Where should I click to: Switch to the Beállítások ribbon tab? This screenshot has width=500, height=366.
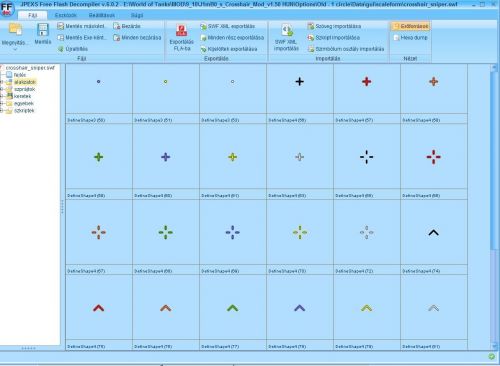[102, 15]
